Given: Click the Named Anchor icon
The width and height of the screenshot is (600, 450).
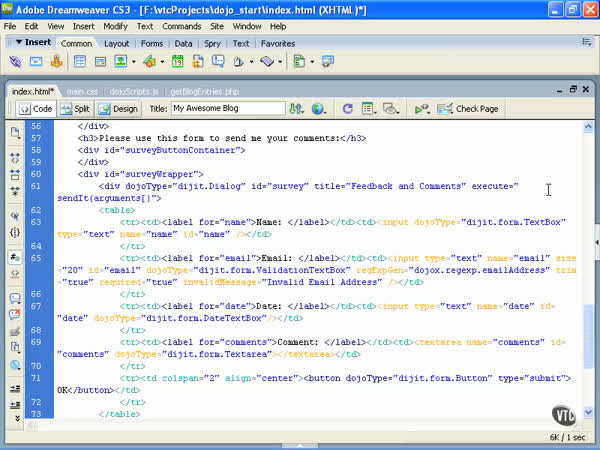Looking at the screenshot, I should pyautogui.click(x=58, y=62).
